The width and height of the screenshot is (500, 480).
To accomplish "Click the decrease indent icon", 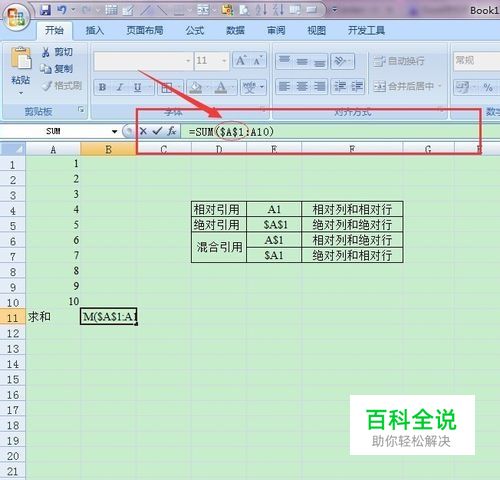I will 340,87.
